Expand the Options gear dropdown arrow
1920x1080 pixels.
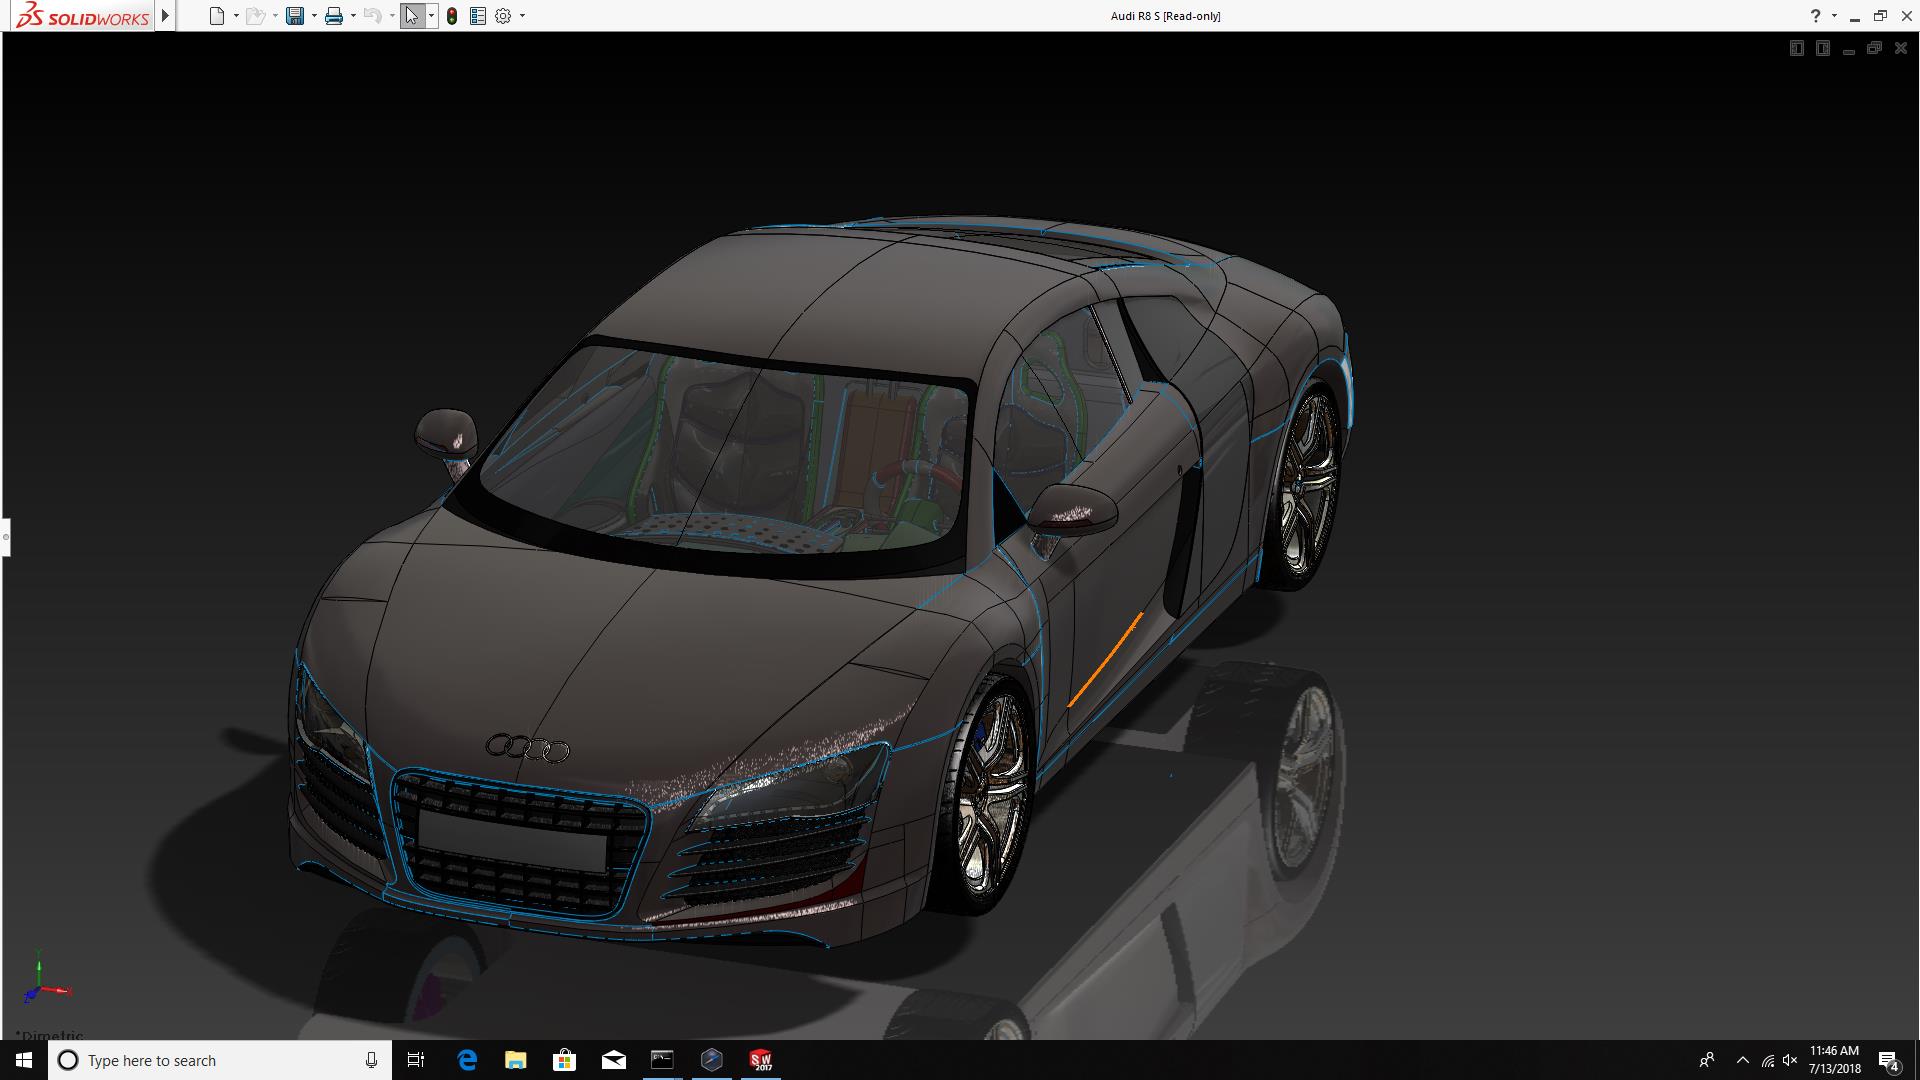tap(522, 16)
